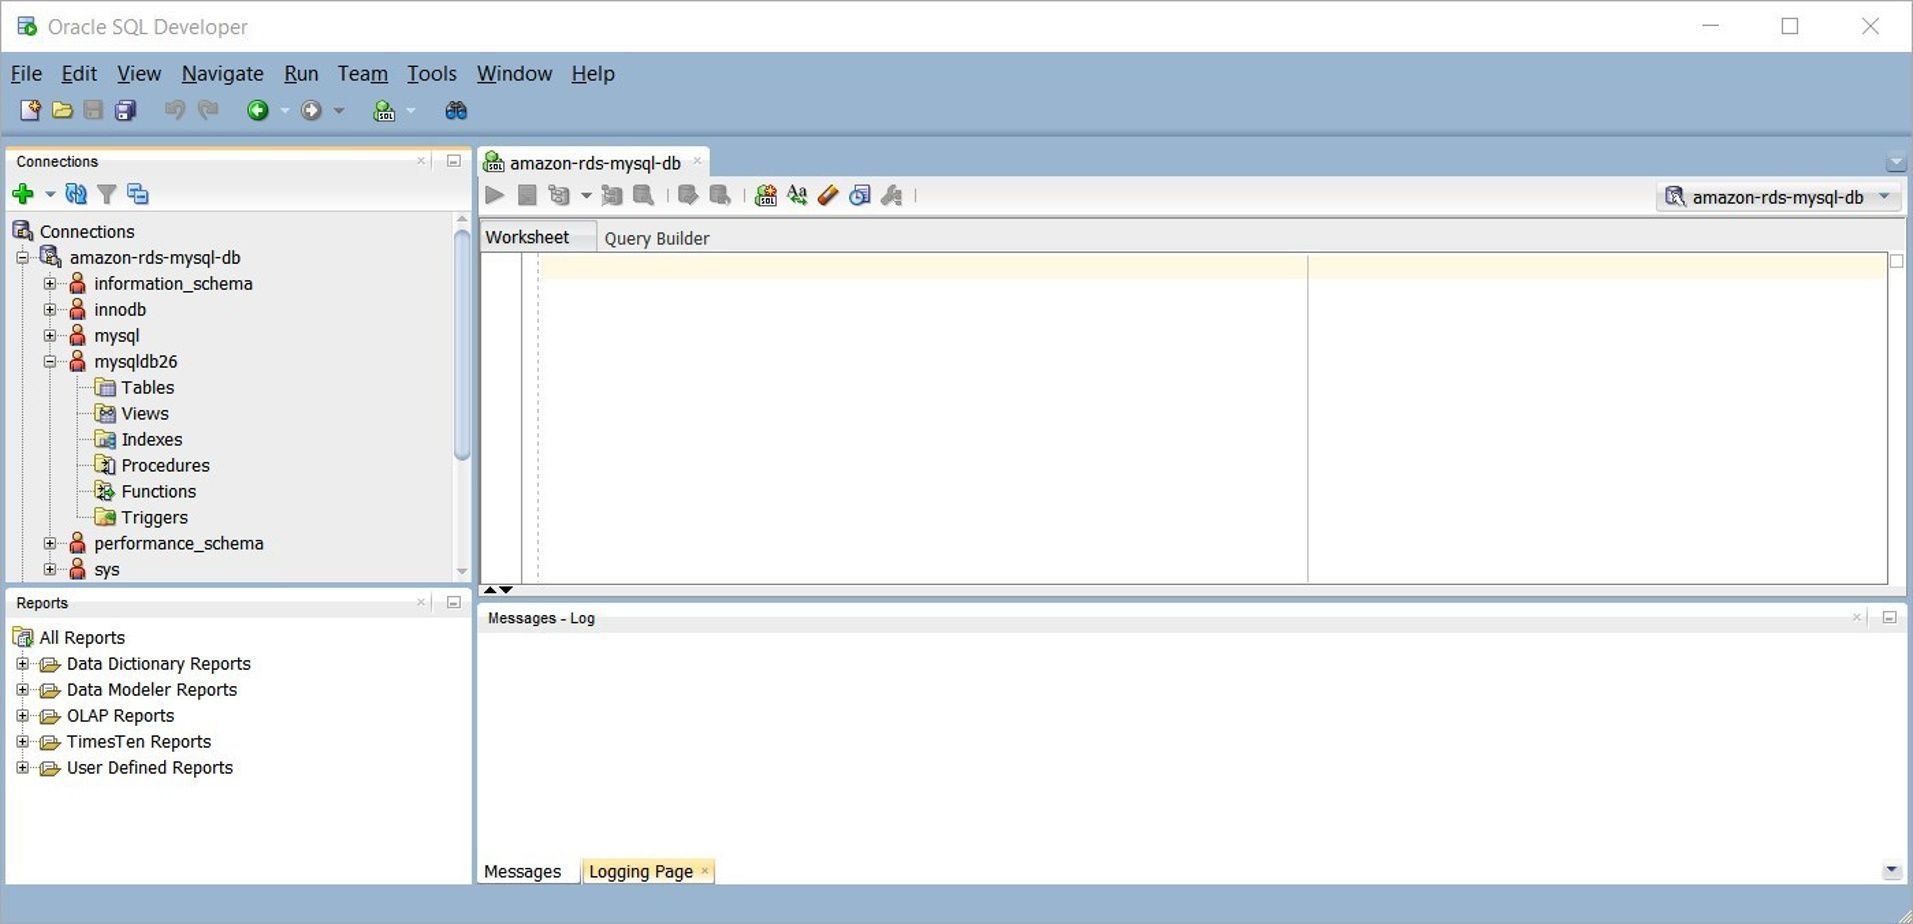Open the Messages Log tab list dropdown at bottom right

tap(1891, 871)
